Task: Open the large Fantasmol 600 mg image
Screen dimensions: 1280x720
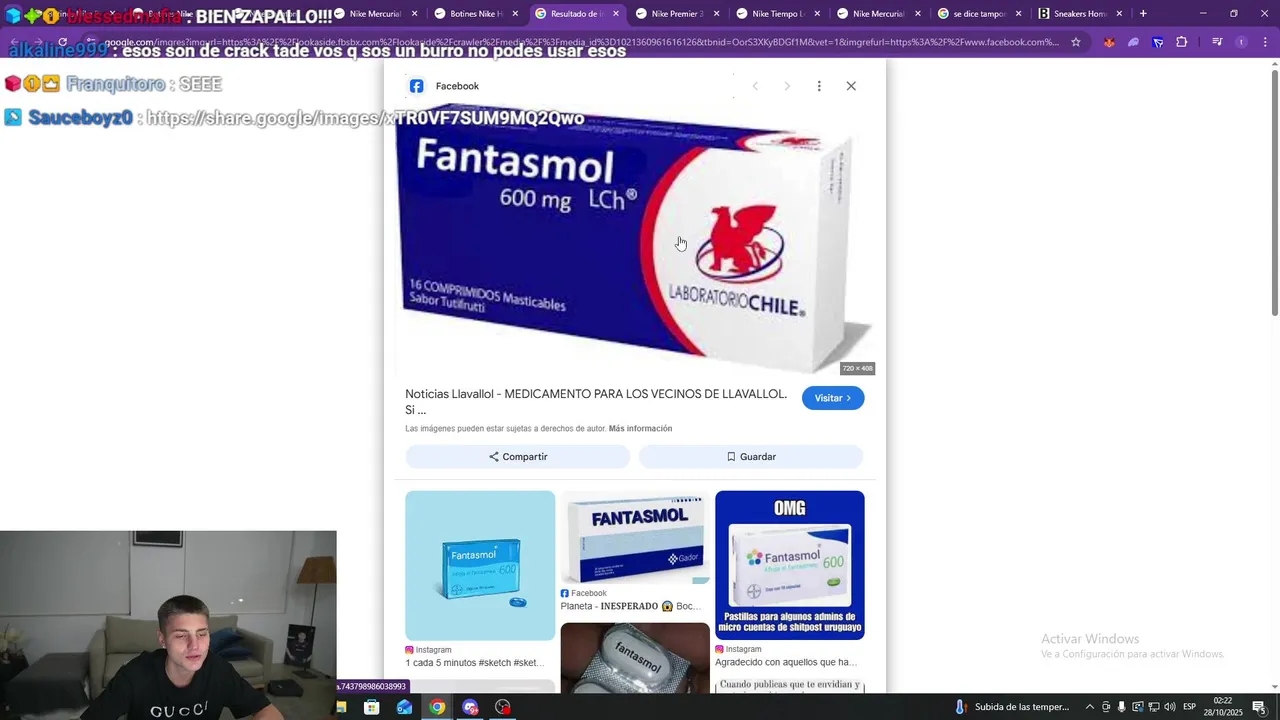Action: 635,241
